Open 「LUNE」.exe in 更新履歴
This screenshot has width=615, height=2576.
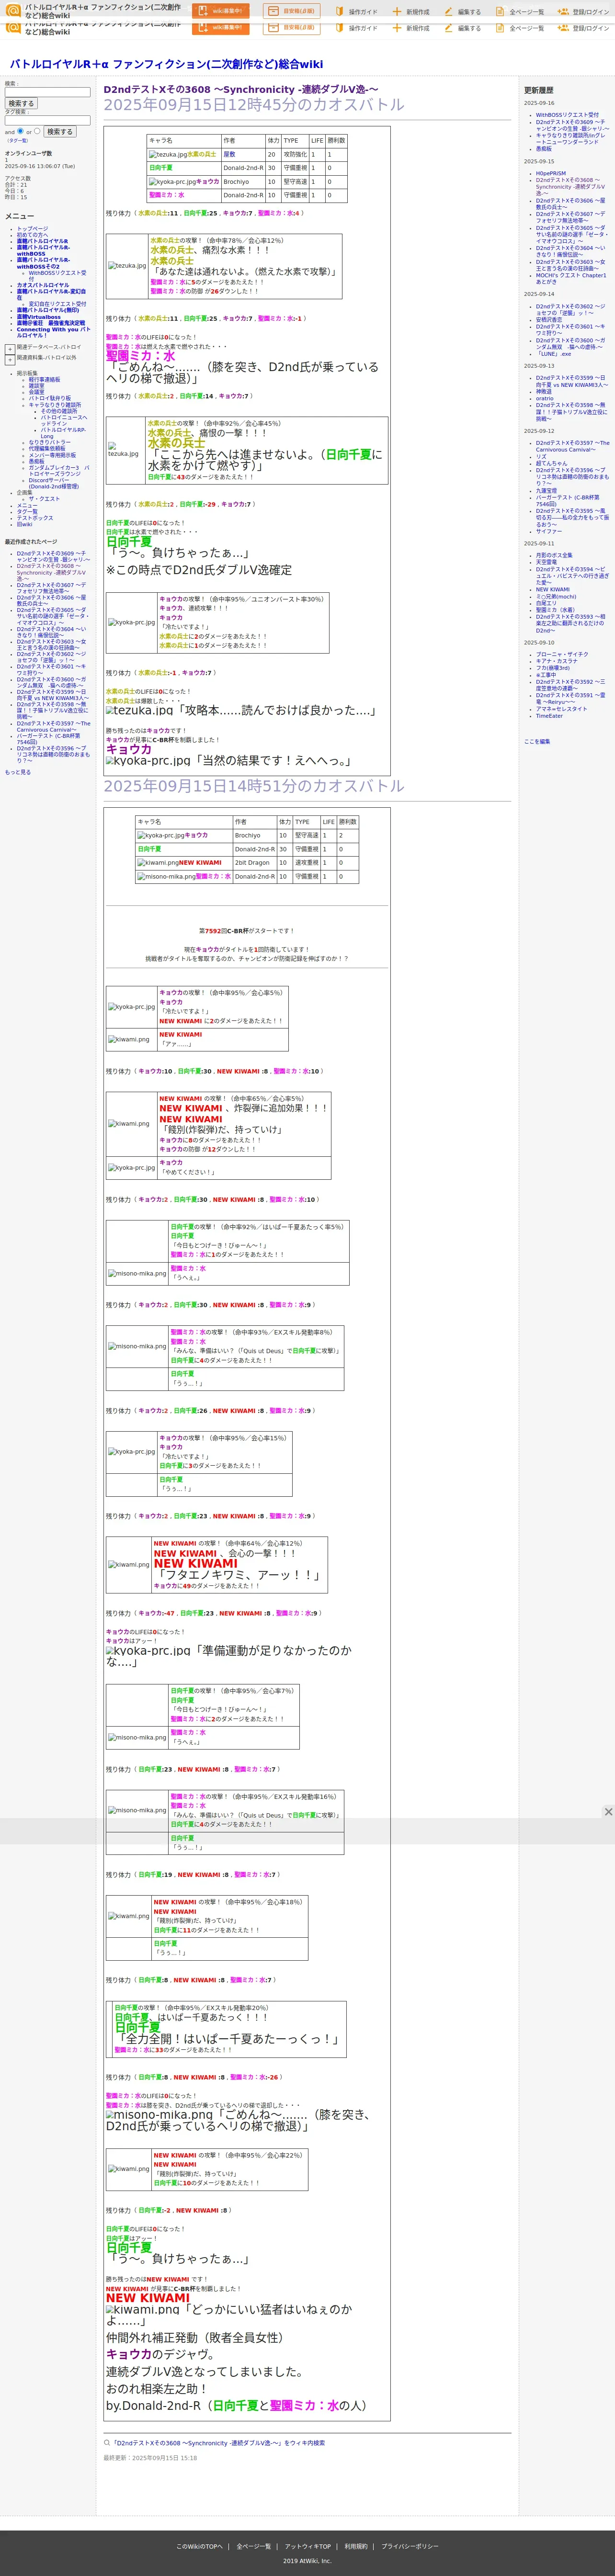click(x=554, y=354)
